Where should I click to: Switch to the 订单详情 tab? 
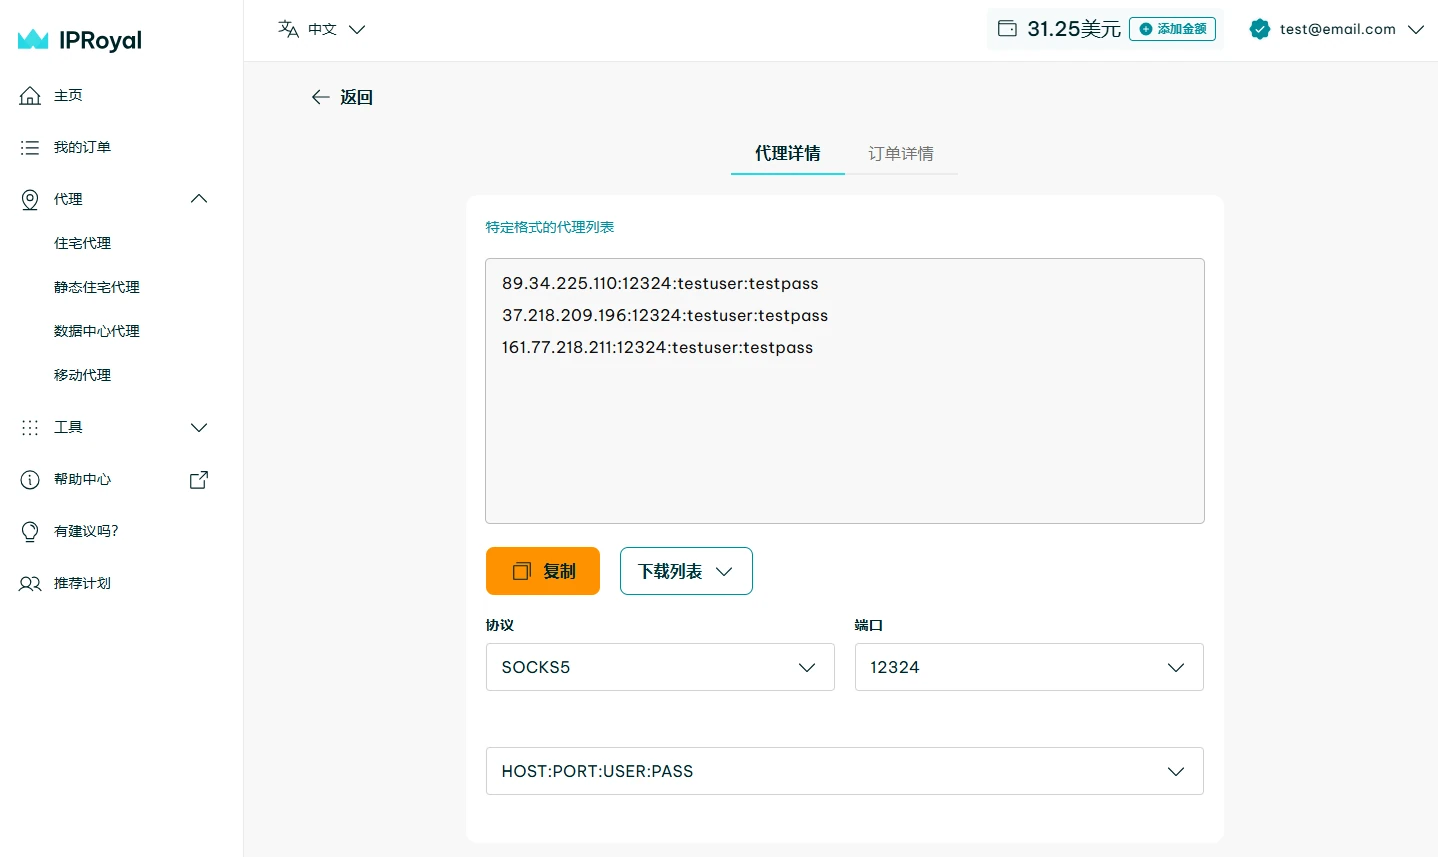click(900, 154)
